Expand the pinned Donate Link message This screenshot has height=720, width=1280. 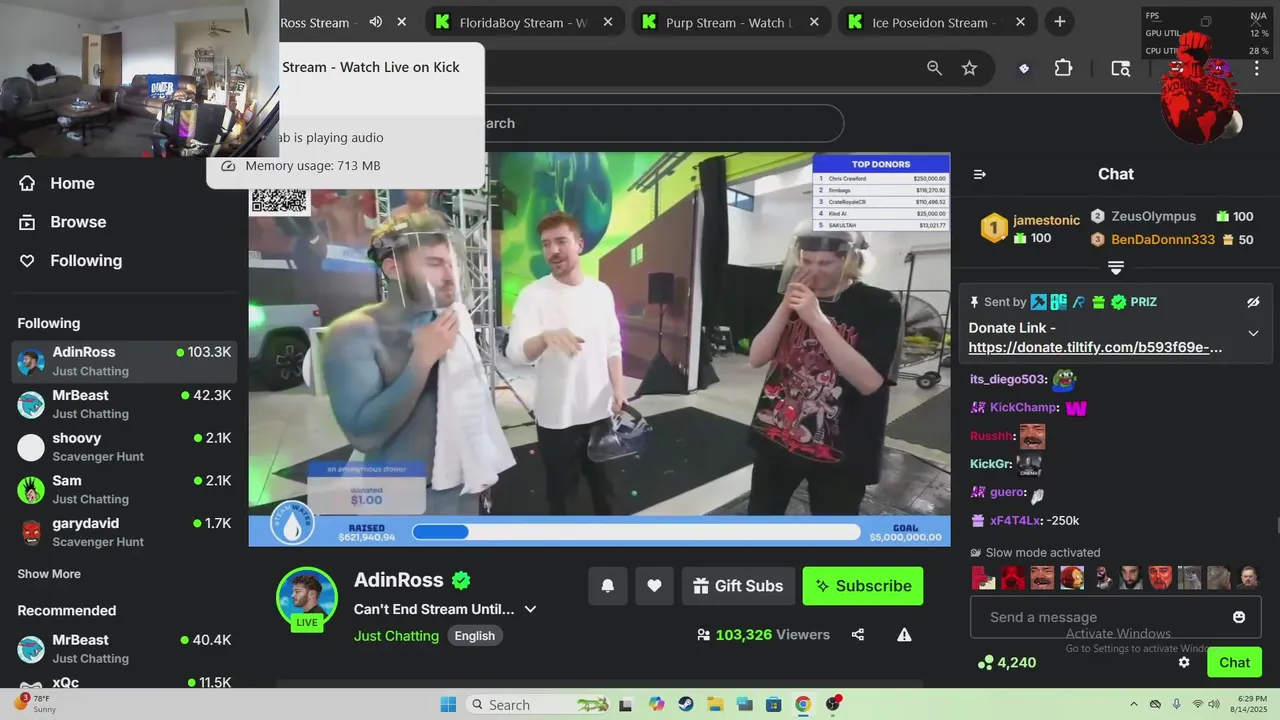1253,333
